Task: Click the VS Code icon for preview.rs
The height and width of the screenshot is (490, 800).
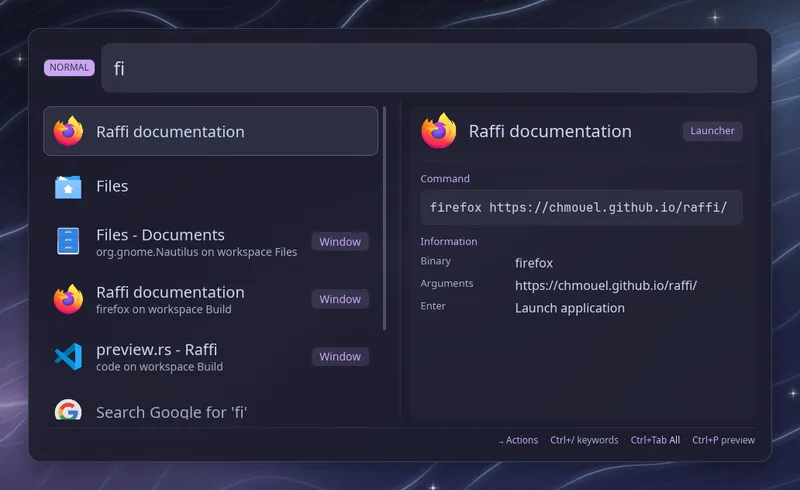Action: pos(68,356)
